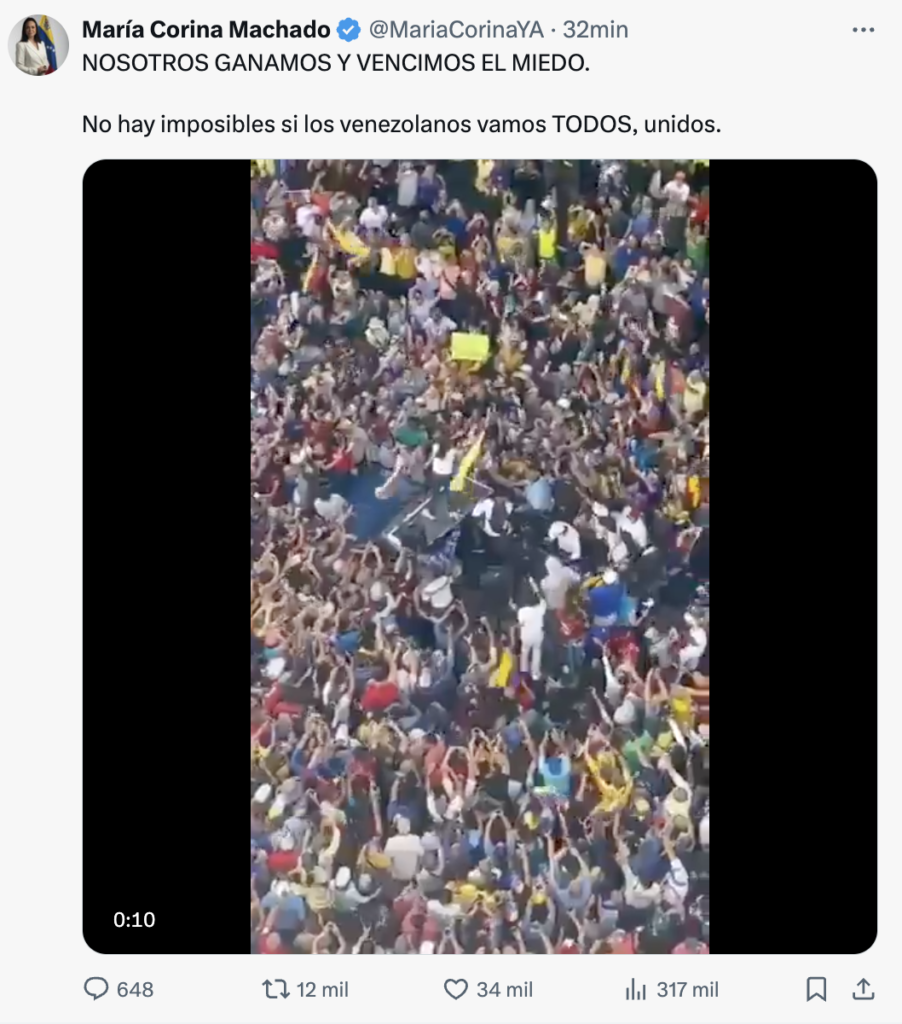Open the @MariaCorinaYA handle link
The height and width of the screenshot is (1024, 902).
pyautogui.click(x=456, y=30)
